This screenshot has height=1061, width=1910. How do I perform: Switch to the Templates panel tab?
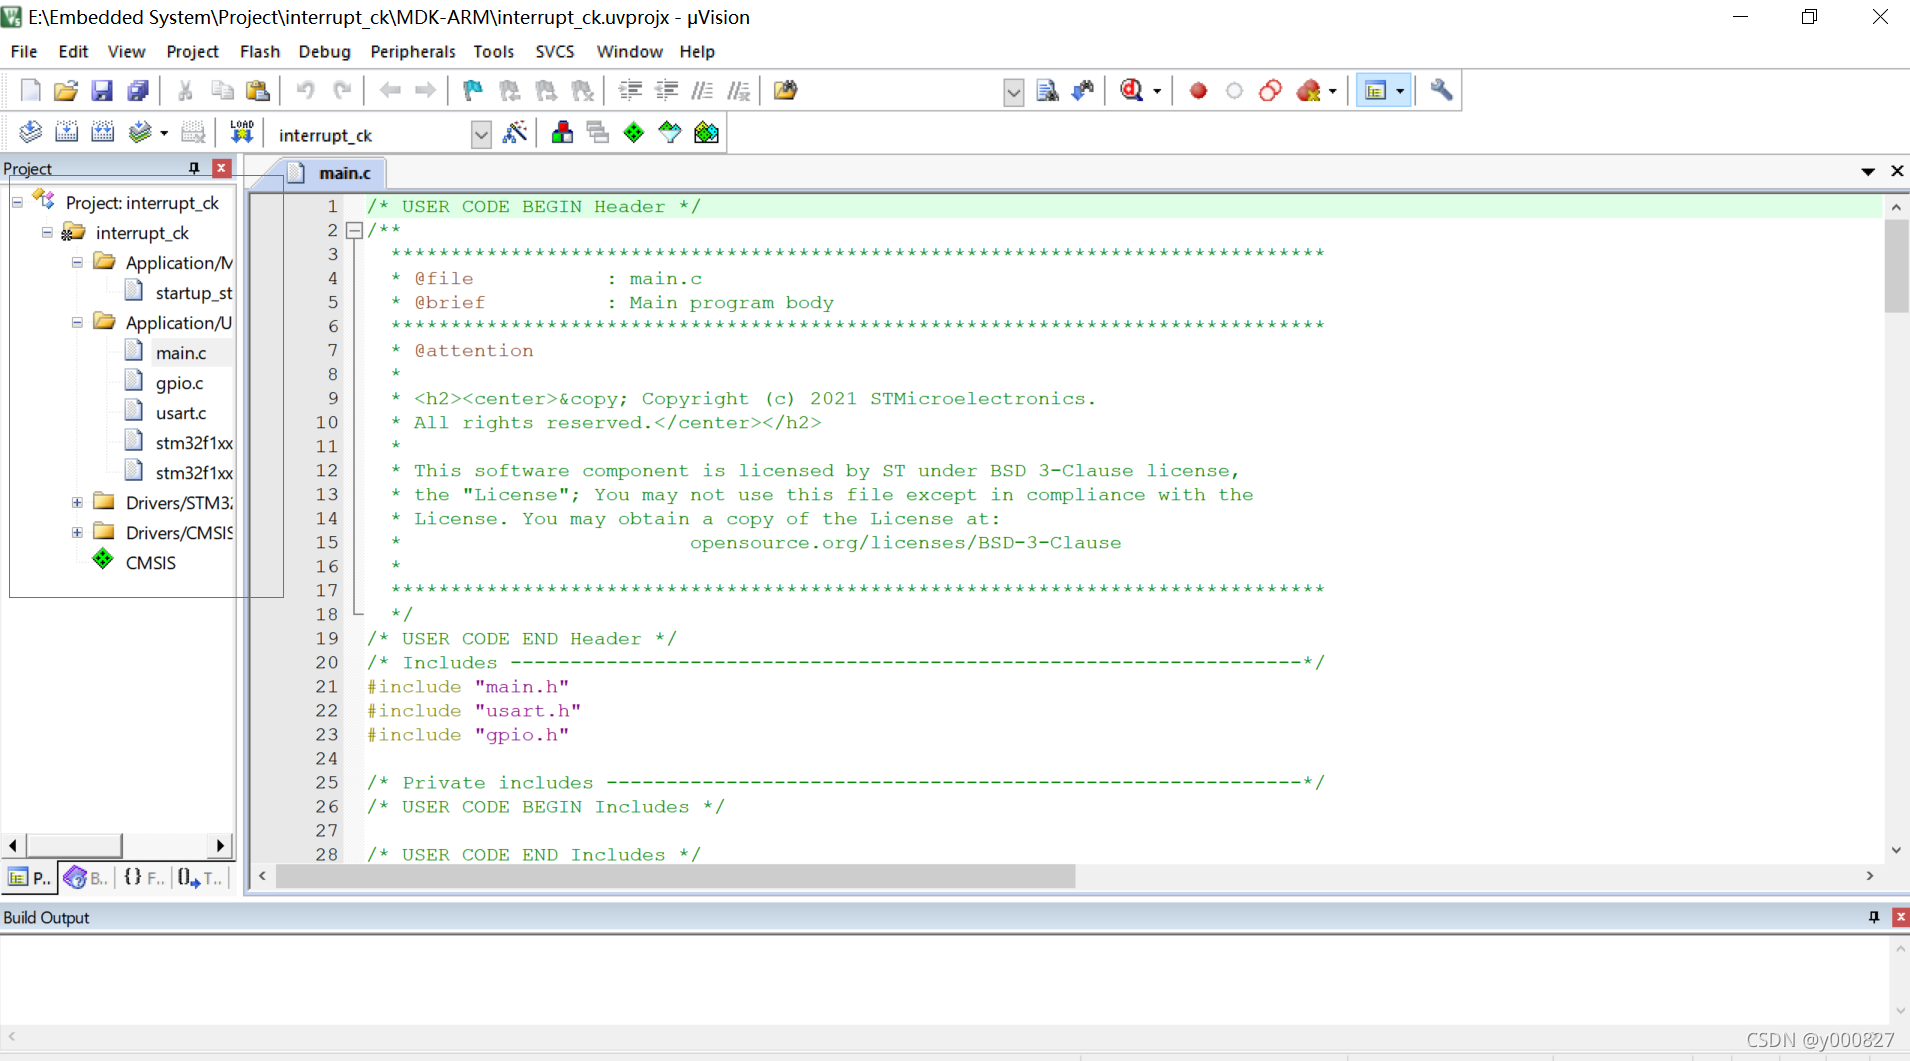pos(200,878)
